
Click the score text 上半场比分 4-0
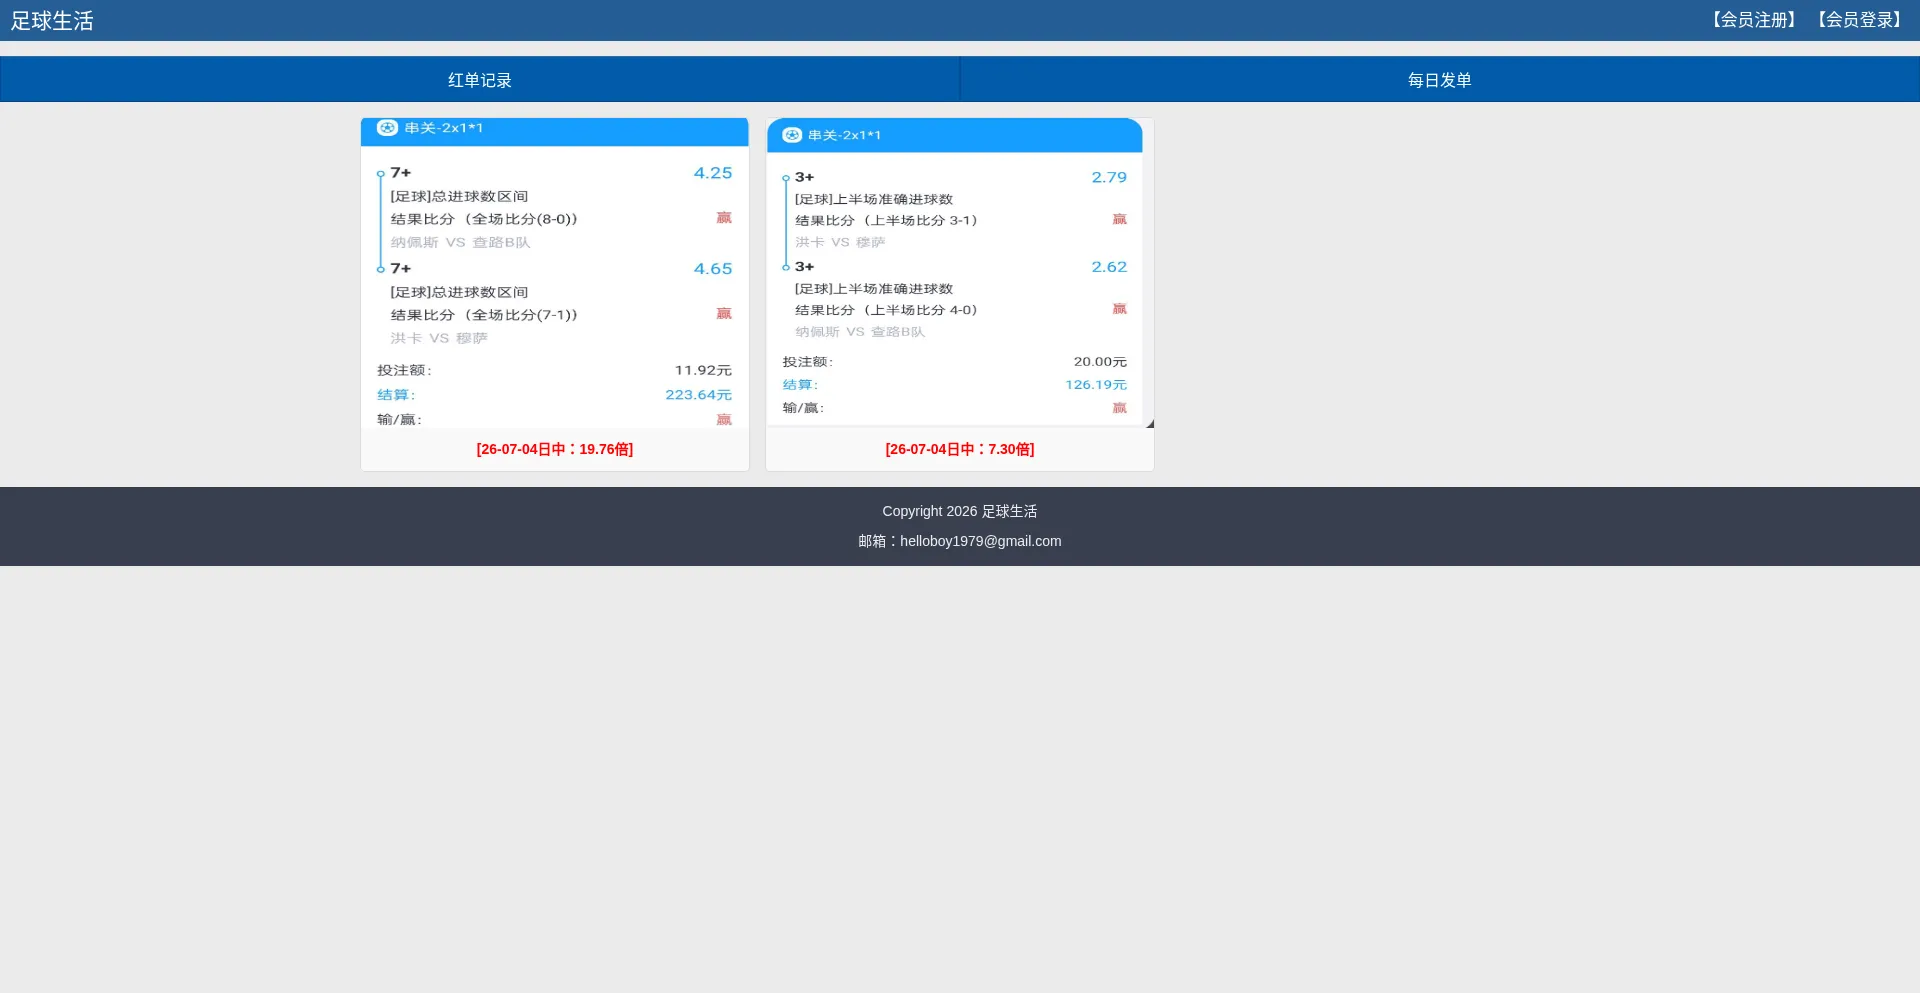tap(920, 311)
